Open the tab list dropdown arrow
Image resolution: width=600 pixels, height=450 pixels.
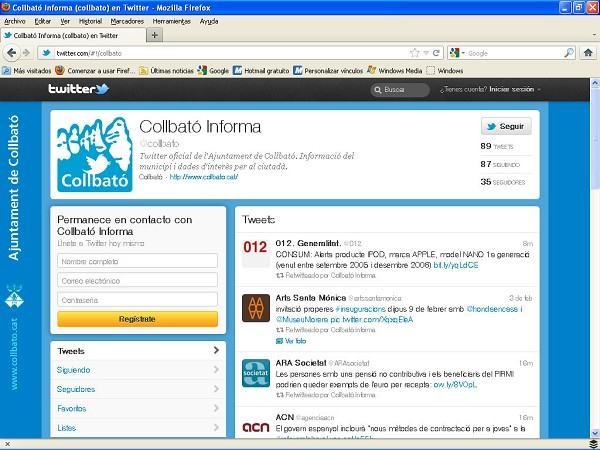(593, 35)
